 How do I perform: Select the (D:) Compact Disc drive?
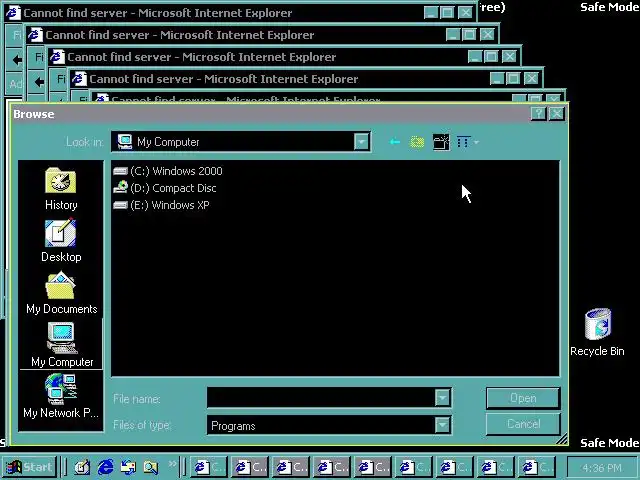[164, 188]
